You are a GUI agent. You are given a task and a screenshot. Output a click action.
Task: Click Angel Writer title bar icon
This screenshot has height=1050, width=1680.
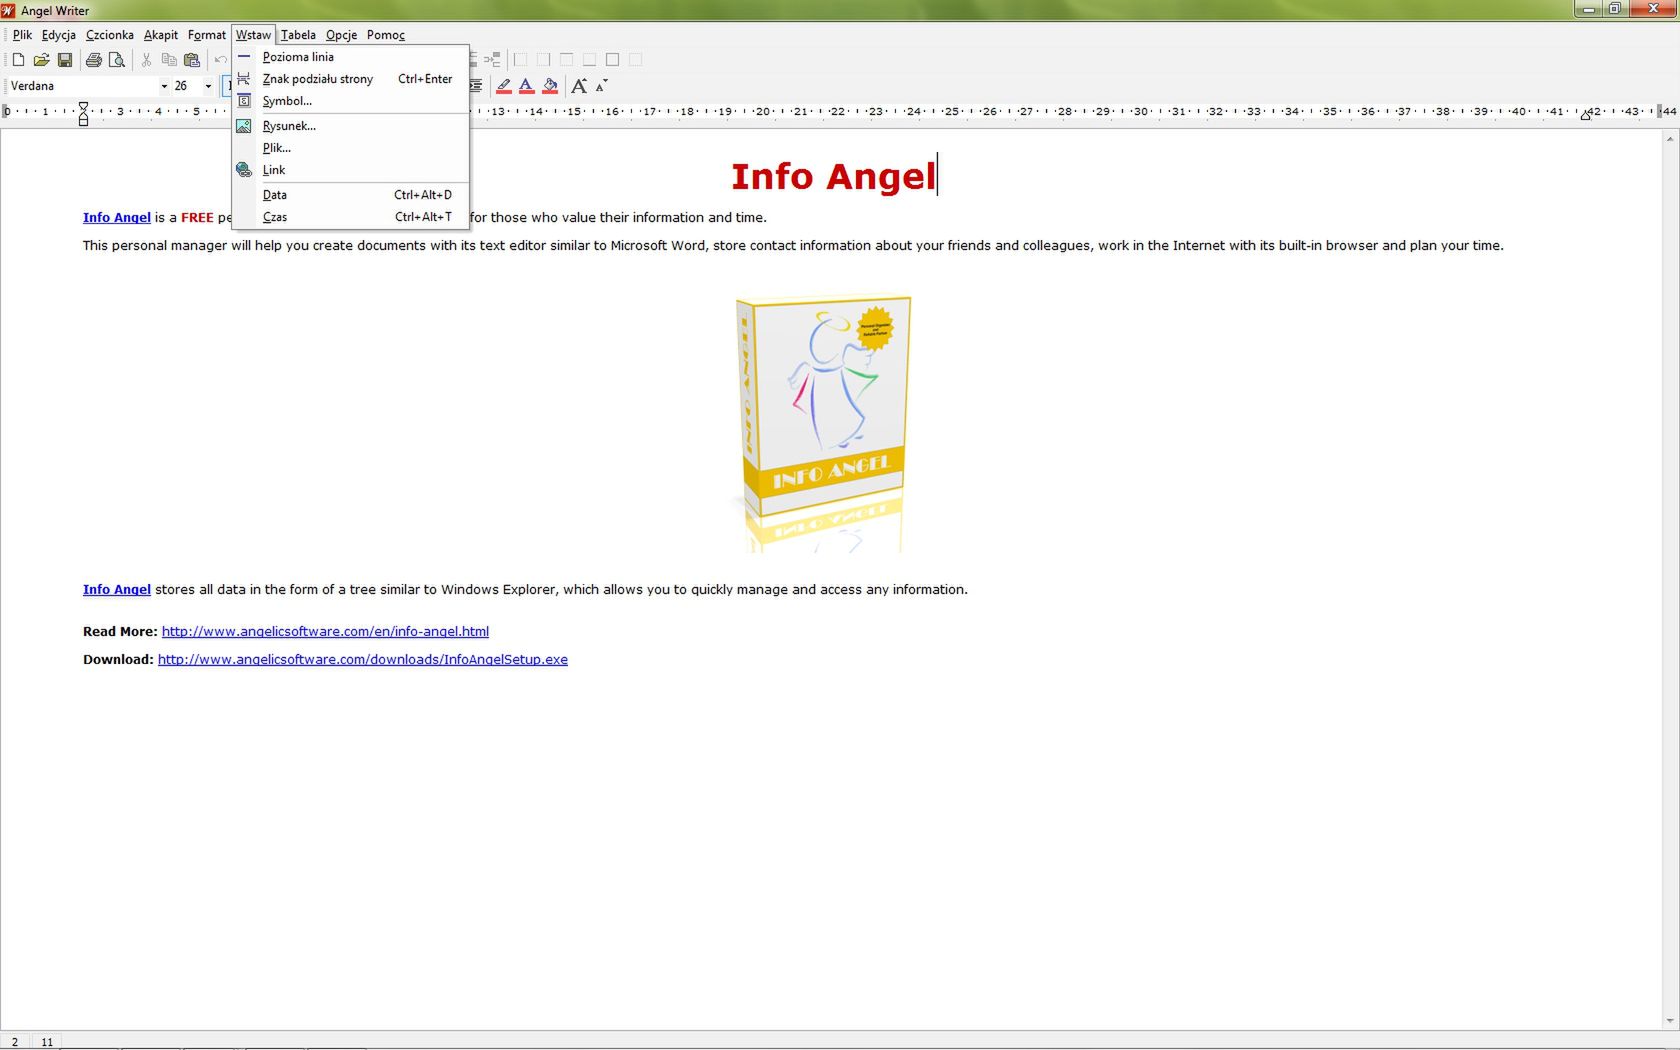[8, 10]
